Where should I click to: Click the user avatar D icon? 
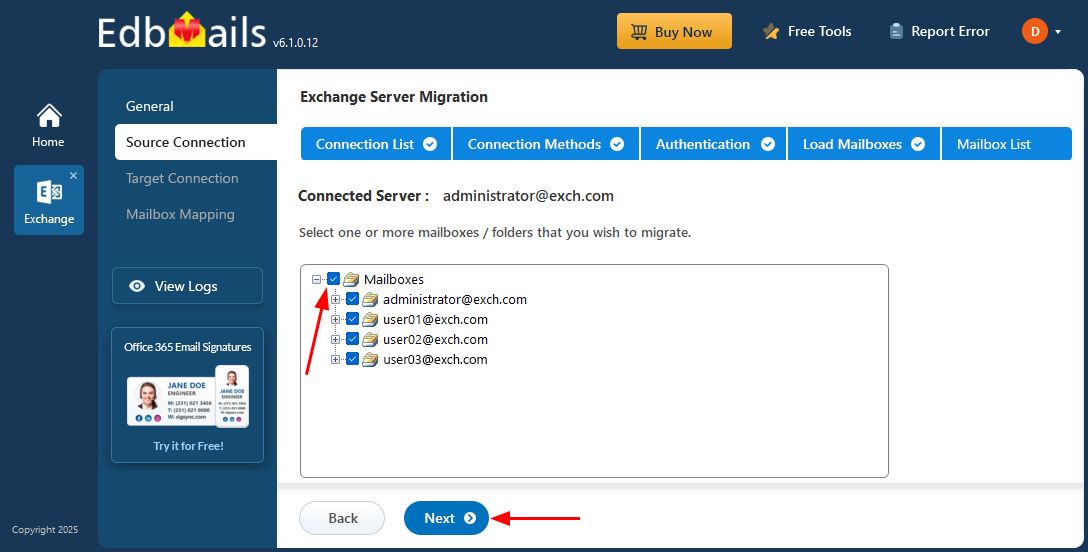tap(1035, 31)
